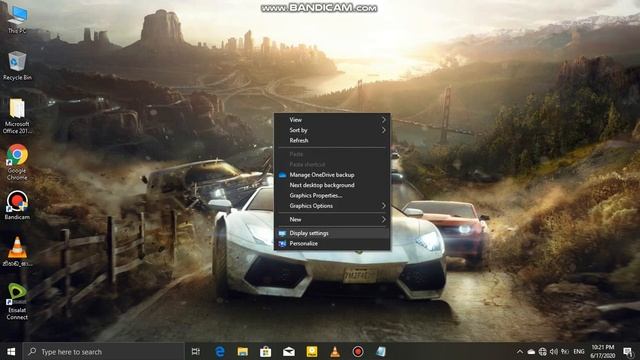Open the volume speaker tray icon

[554, 351]
